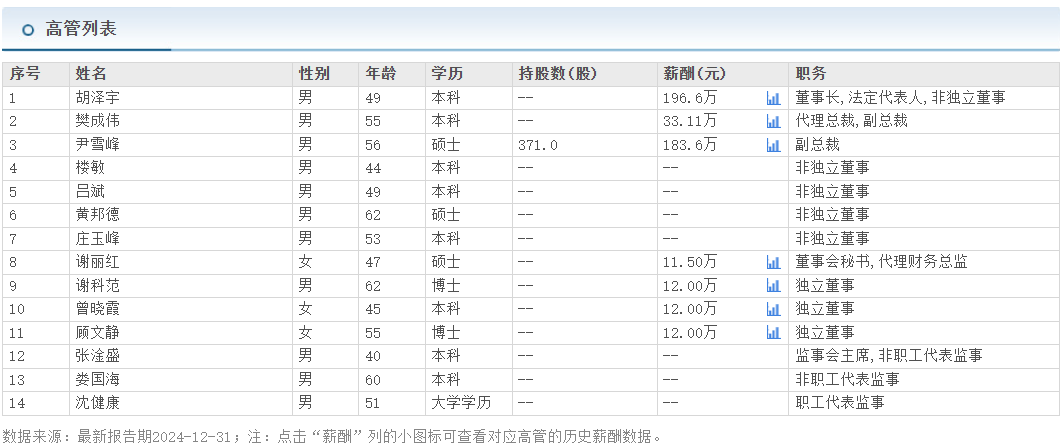
Task: Click the 年龄 column header
Action: pos(381,74)
